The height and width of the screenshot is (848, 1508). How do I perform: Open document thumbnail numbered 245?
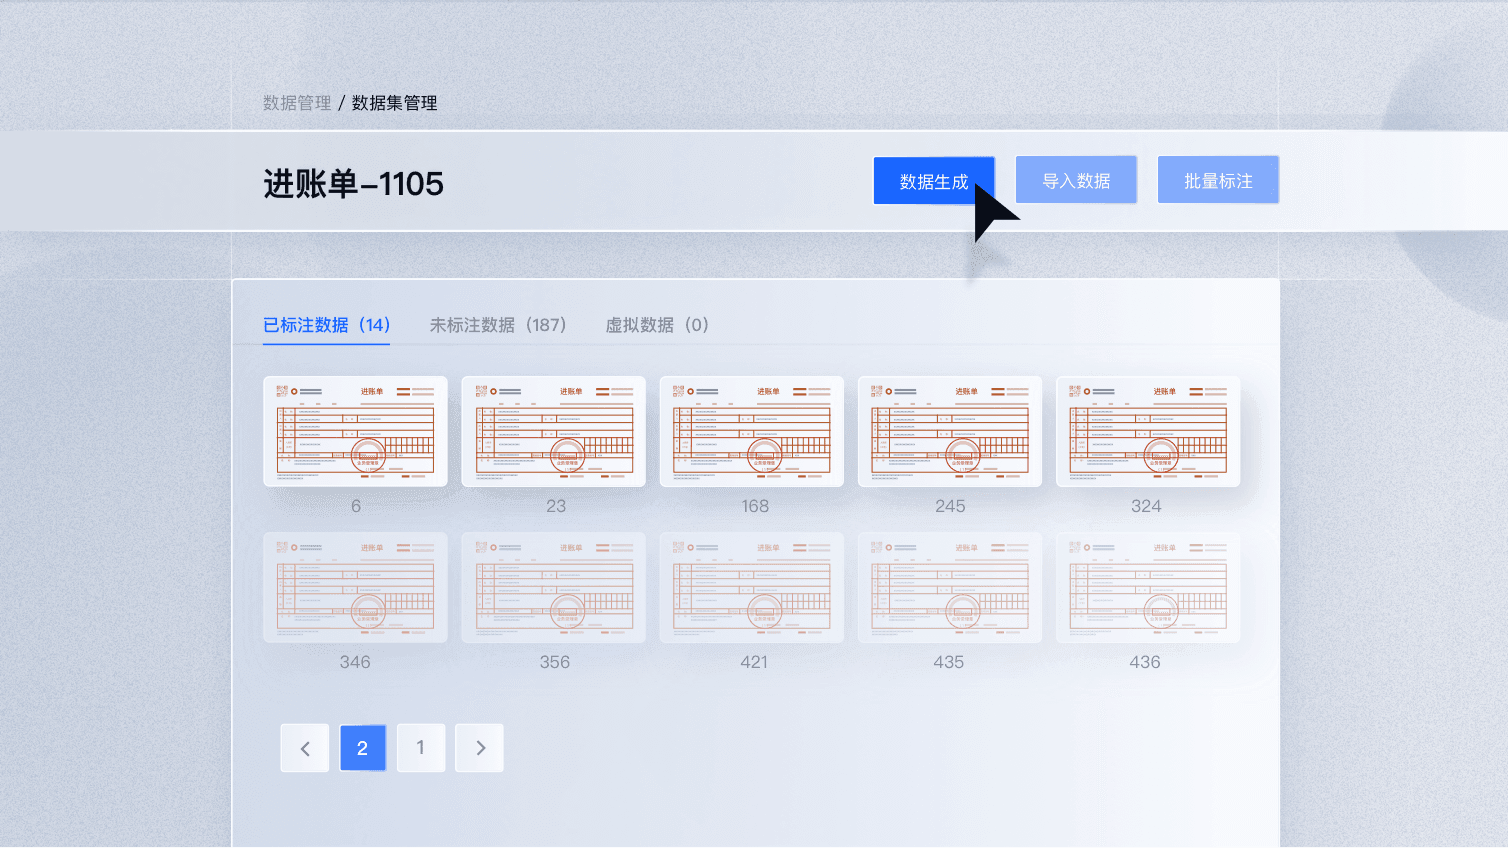pos(949,431)
